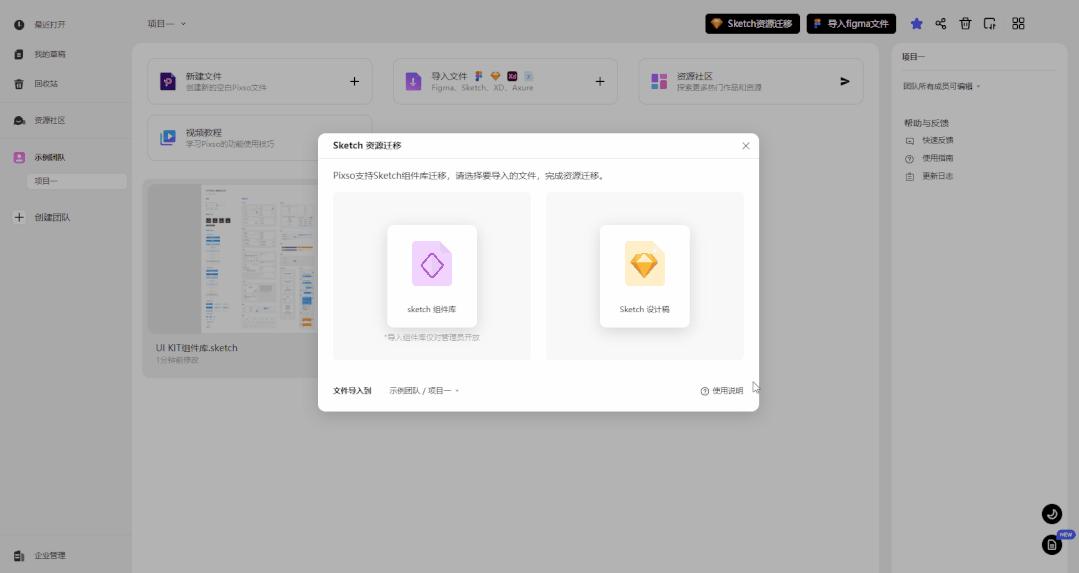Open the 视频教程 card
The height and width of the screenshot is (573, 1079).
259,138
